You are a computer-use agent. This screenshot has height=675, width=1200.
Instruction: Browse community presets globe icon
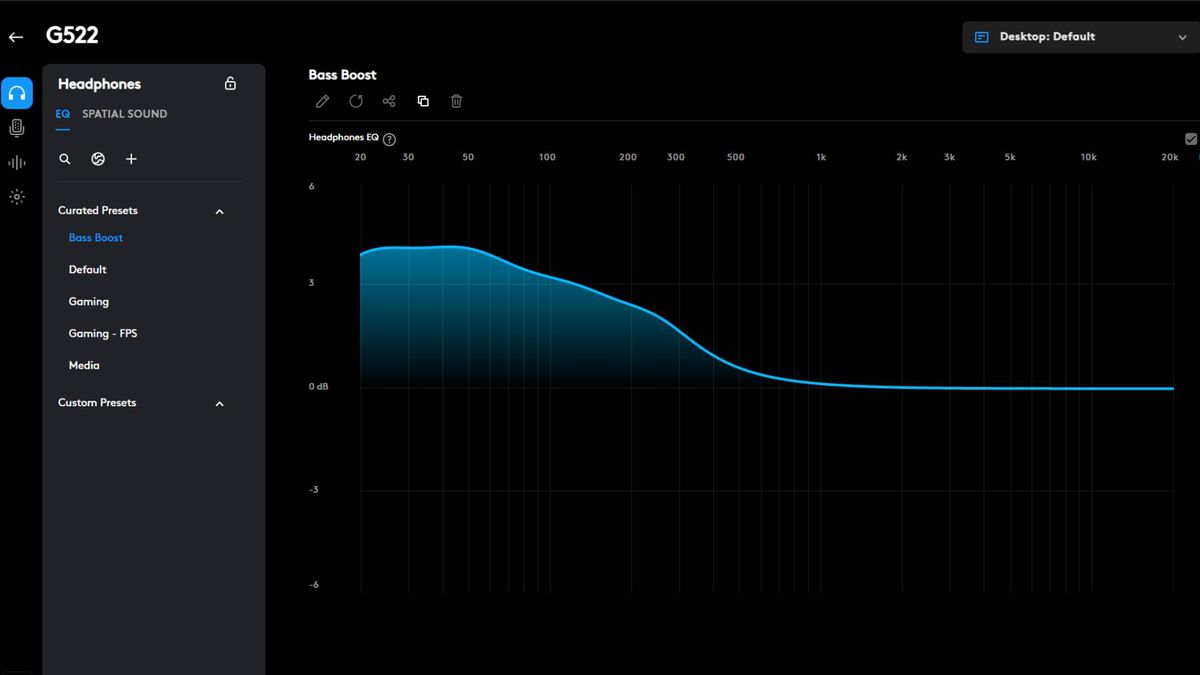(x=98, y=159)
